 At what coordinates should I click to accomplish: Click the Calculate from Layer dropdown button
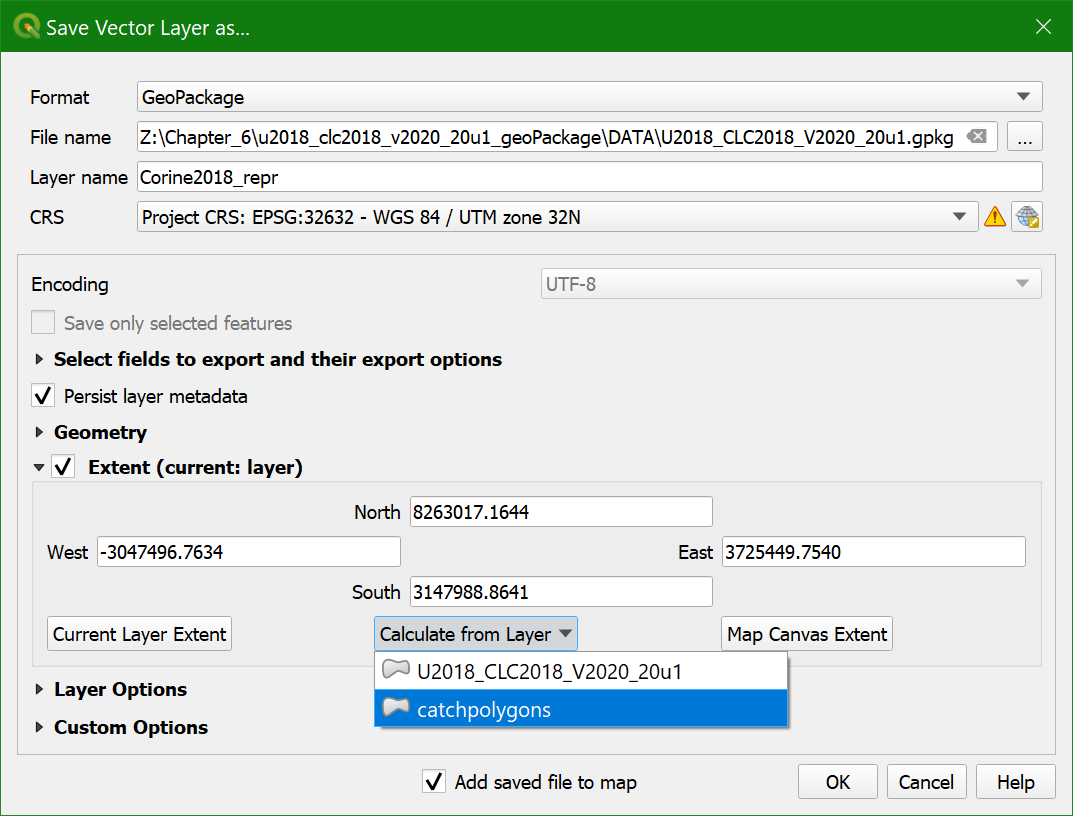coord(476,634)
